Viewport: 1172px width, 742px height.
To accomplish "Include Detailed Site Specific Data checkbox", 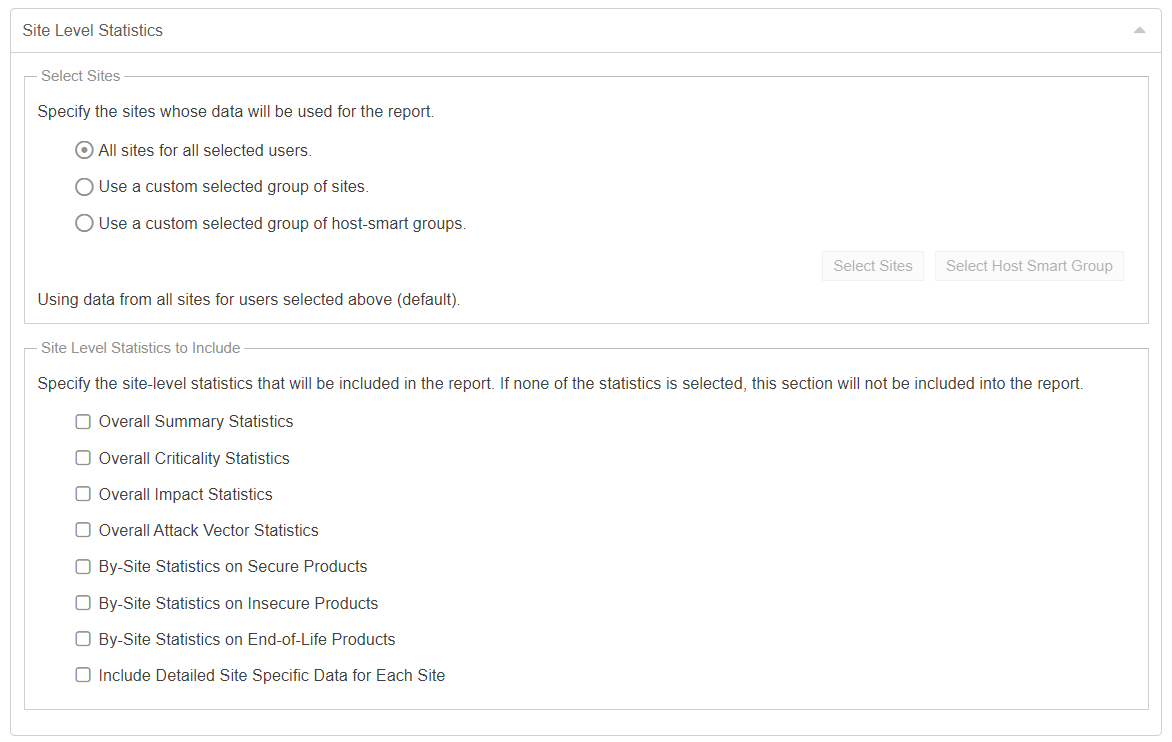I will [83, 675].
